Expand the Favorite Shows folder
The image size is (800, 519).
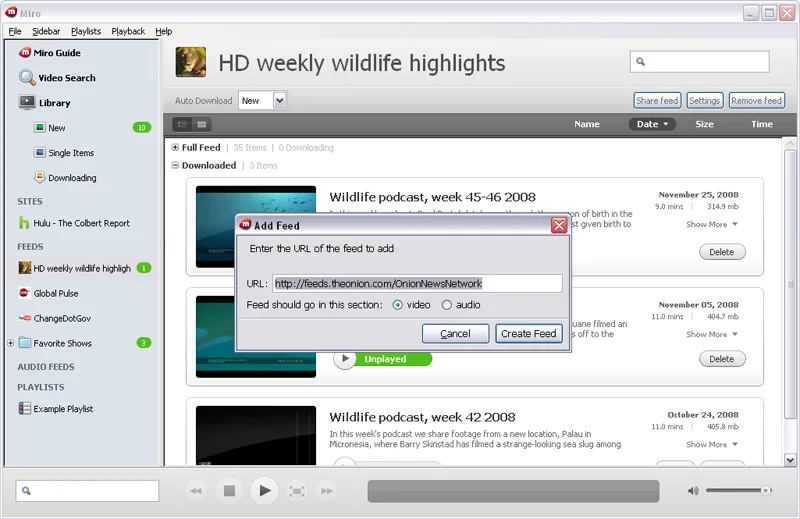click(10, 343)
